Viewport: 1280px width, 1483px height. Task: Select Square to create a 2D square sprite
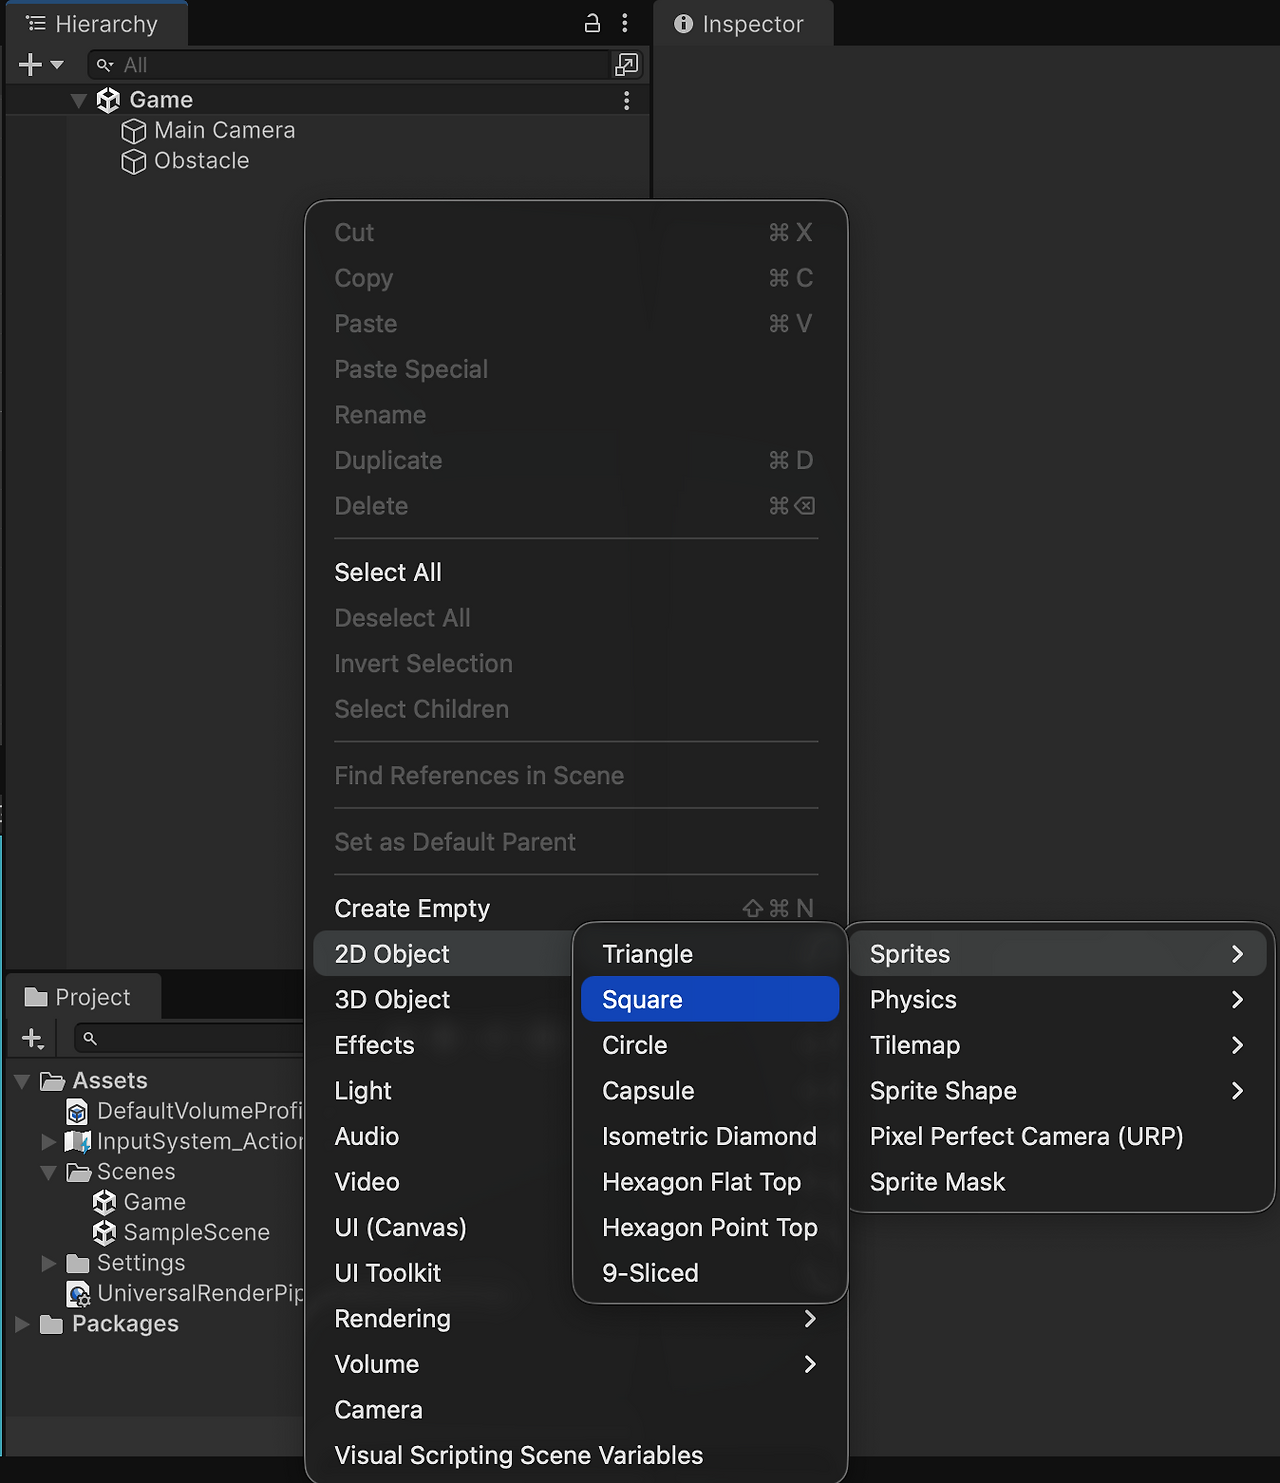coord(642,999)
